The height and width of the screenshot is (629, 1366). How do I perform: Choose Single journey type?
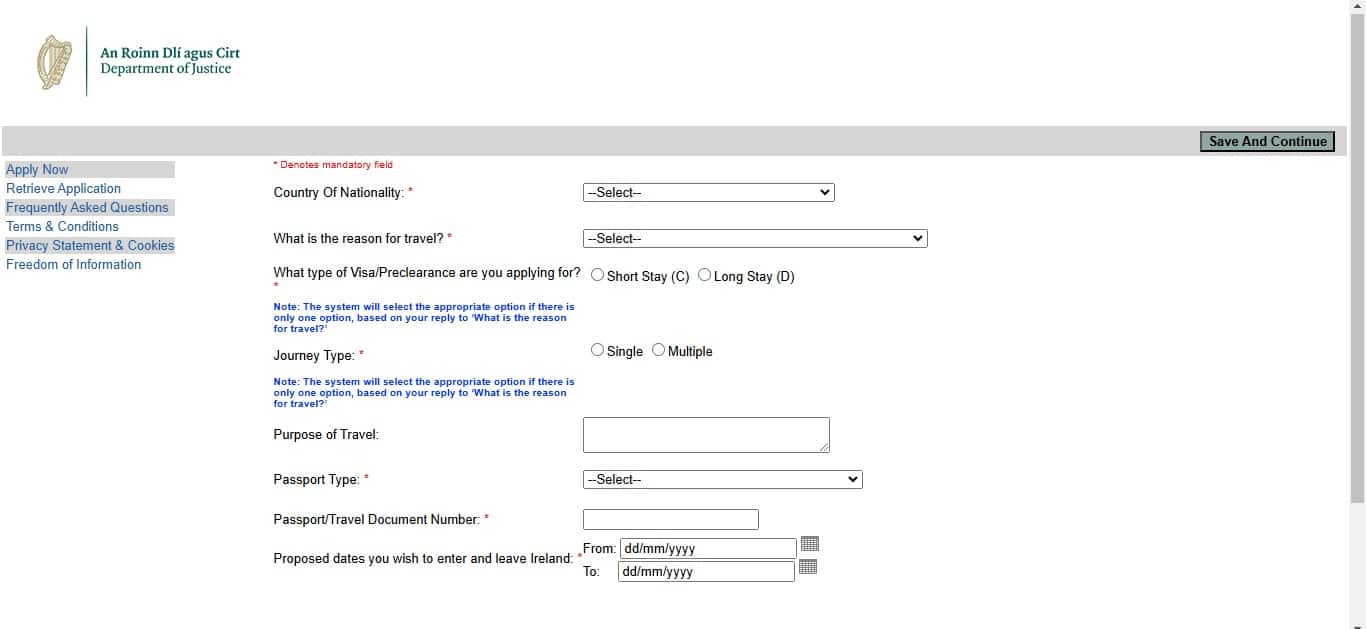tap(597, 350)
